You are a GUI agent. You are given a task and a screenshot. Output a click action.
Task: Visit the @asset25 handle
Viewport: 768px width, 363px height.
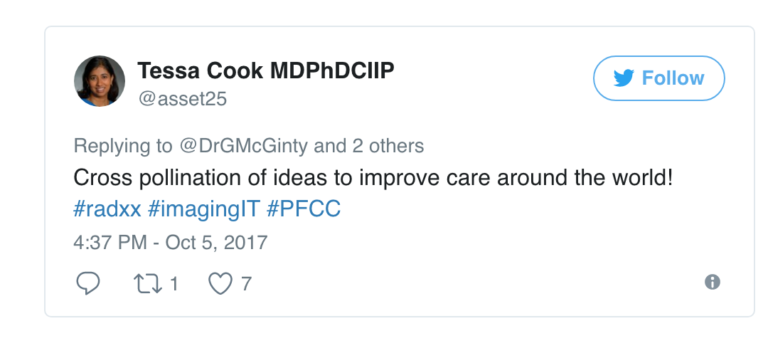tap(183, 99)
